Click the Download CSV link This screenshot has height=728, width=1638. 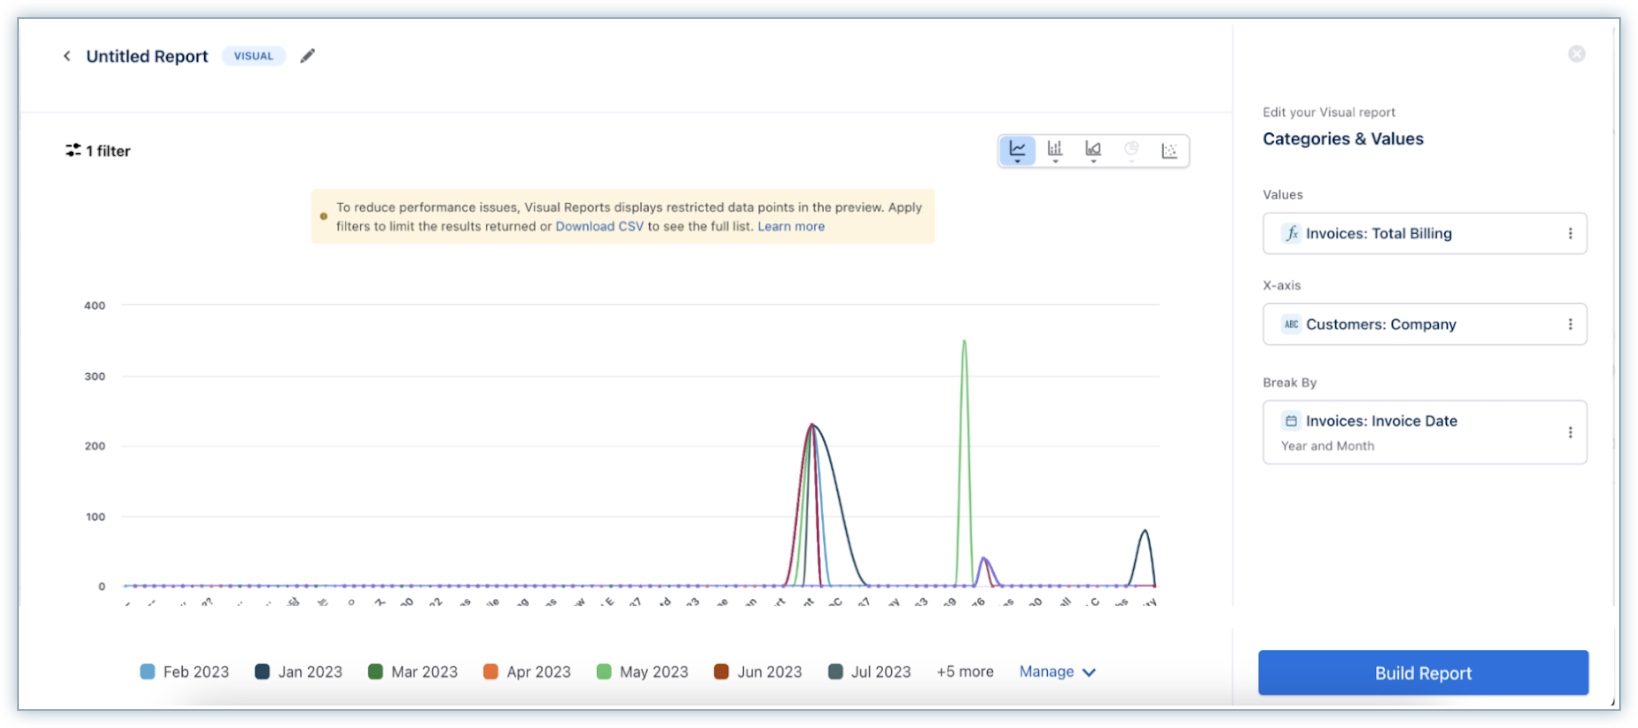(599, 227)
